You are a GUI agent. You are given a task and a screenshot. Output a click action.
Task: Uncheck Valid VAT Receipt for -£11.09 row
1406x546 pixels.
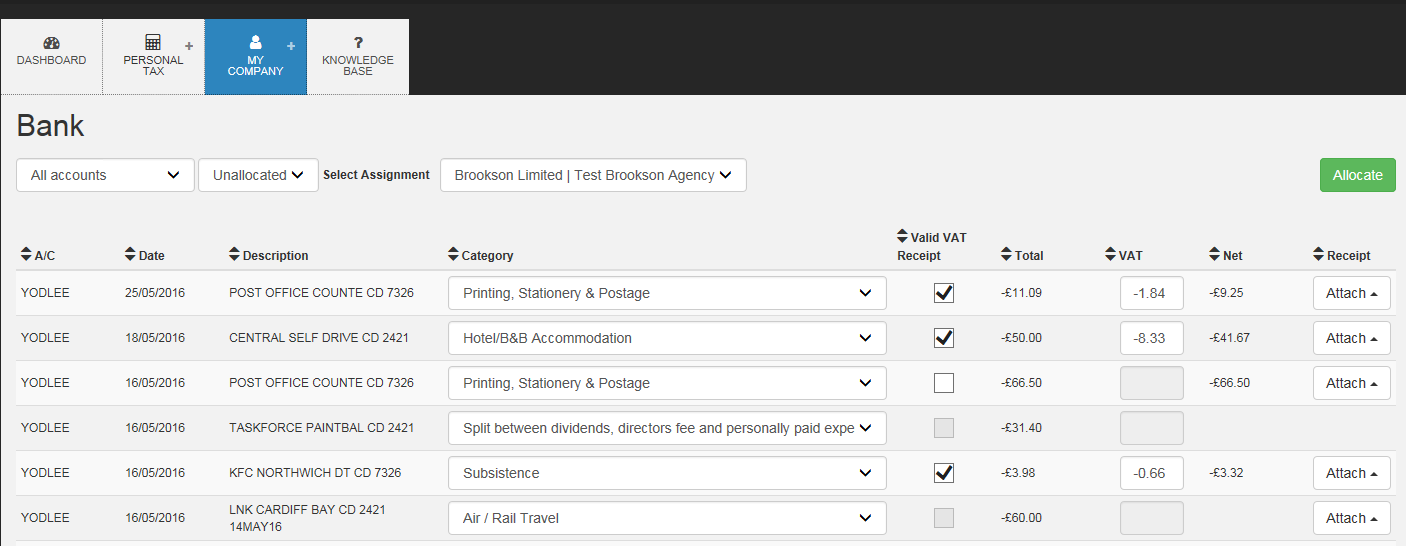943,293
